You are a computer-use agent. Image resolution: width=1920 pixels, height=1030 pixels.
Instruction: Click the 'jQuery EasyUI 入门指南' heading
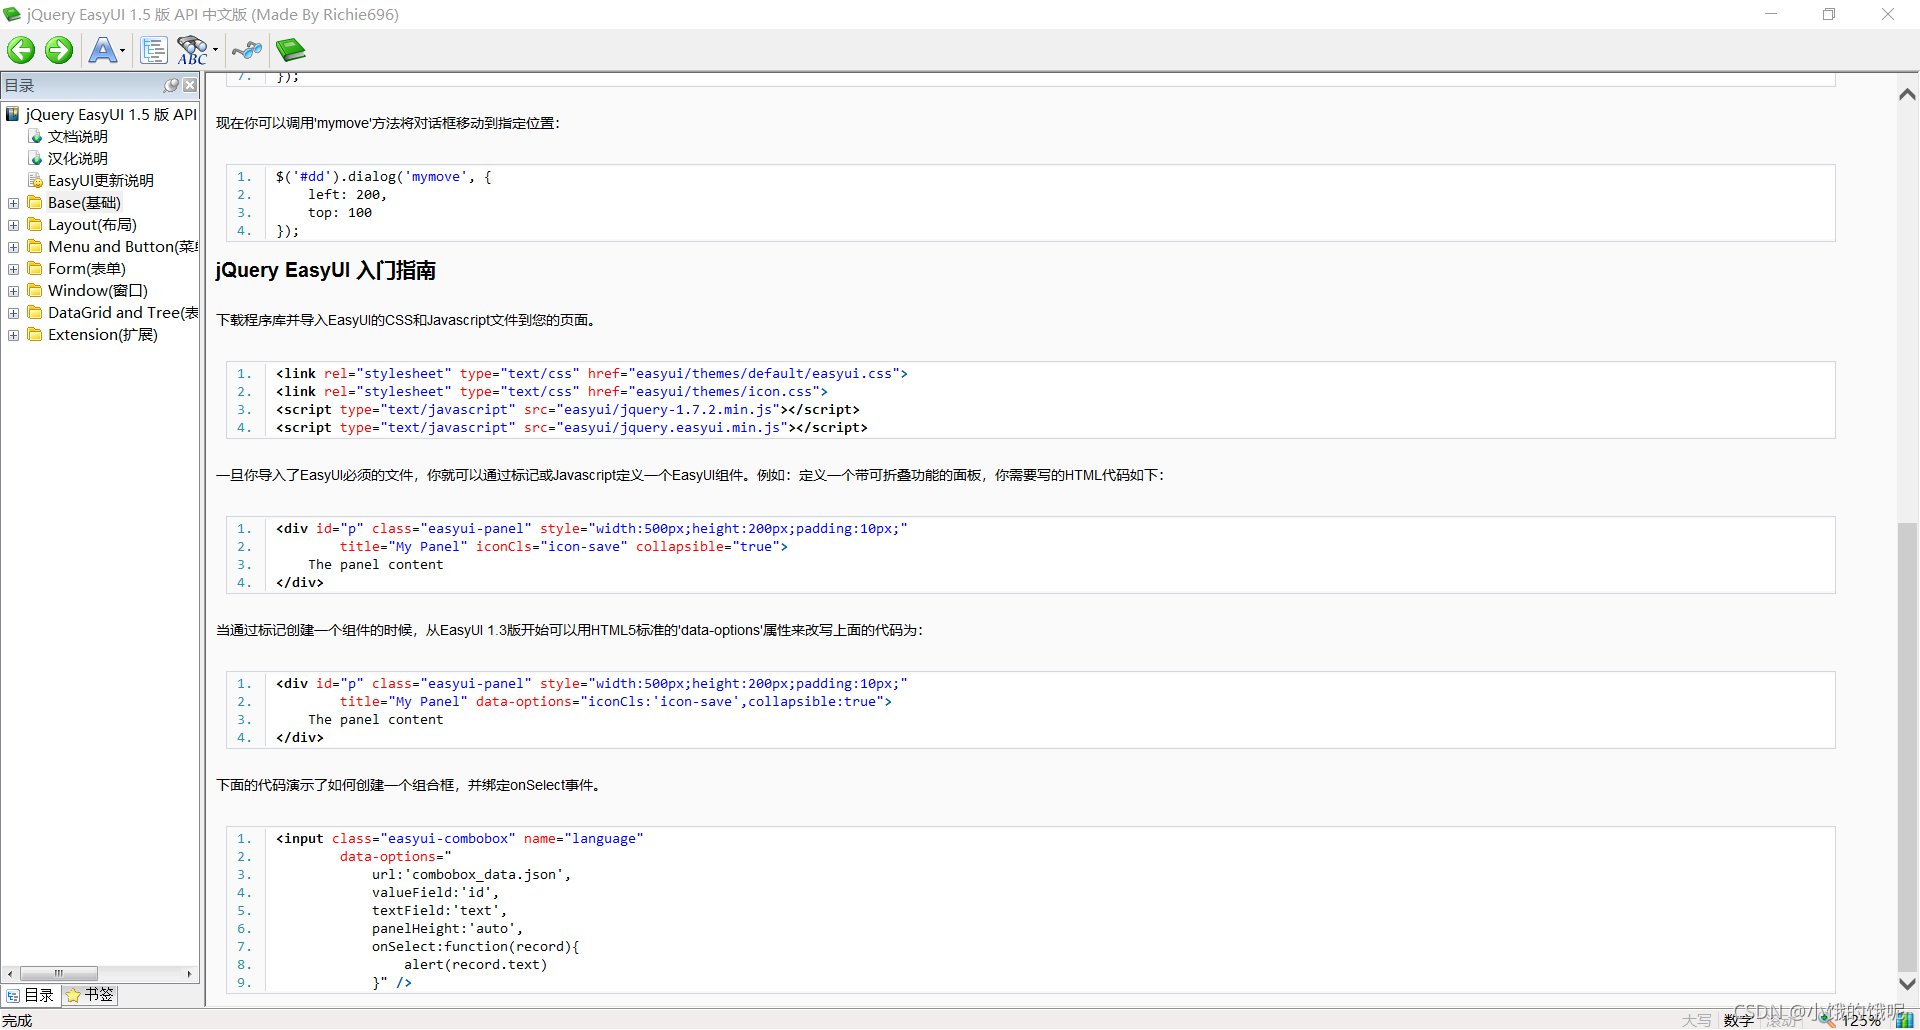(x=325, y=270)
